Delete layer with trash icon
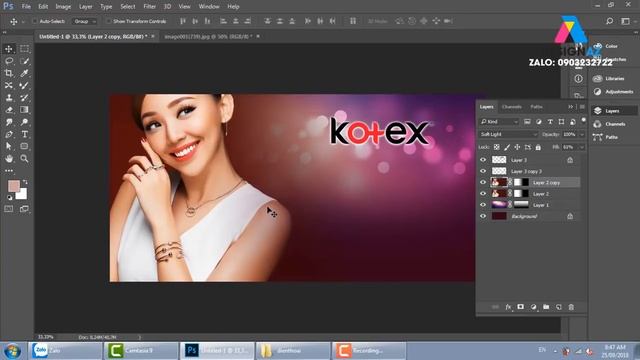640x360 pixels. (x=571, y=307)
